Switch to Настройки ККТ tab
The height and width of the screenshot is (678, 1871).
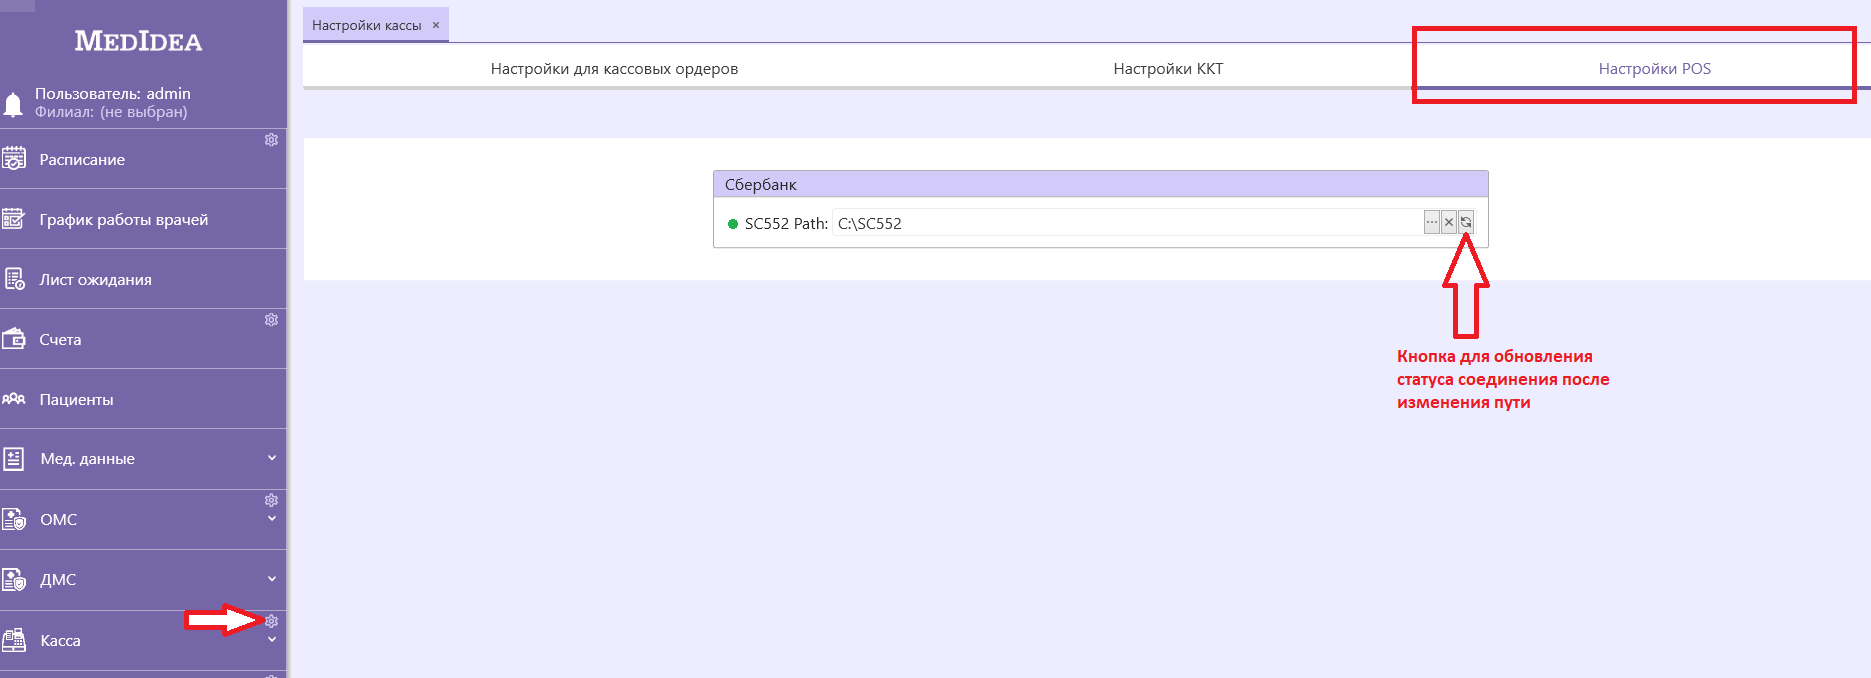pyautogui.click(x=1168, y=69)
